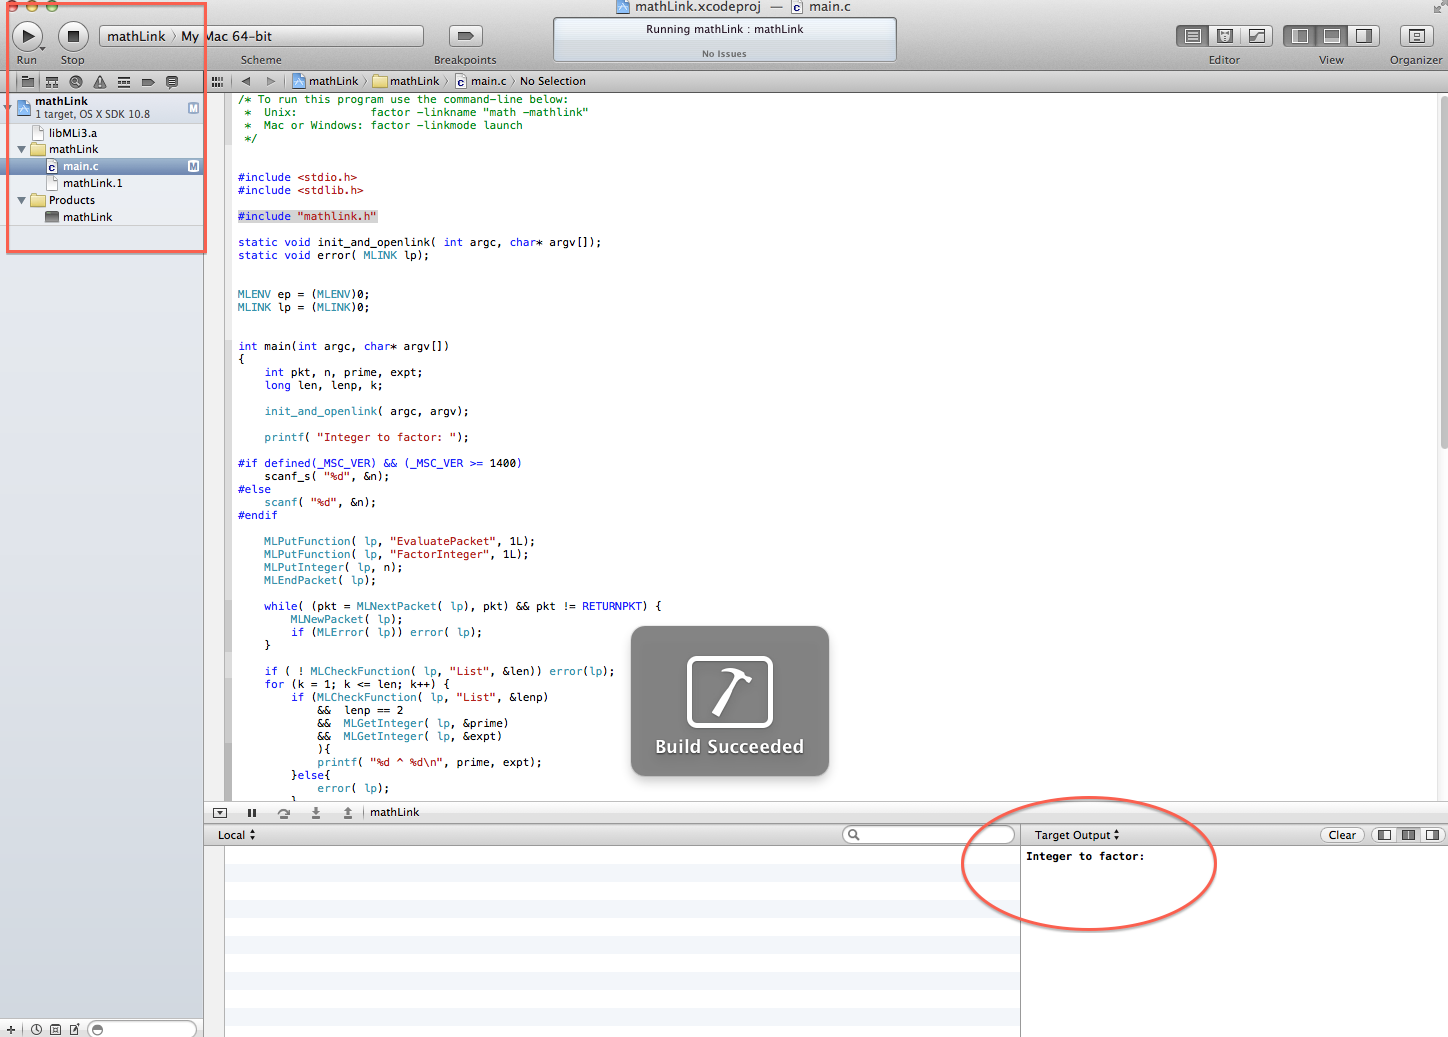Choose the My Mac 64-bit destination

[226, 36]
